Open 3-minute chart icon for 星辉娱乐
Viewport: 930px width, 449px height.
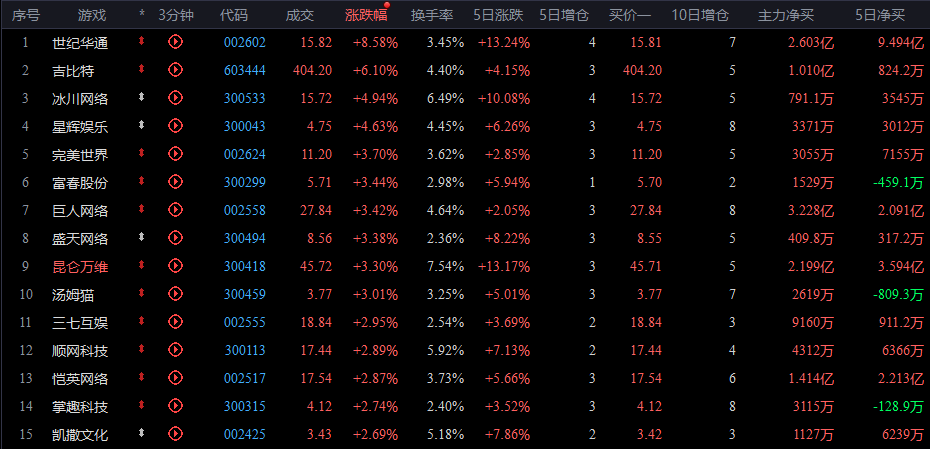pos(175,125)
